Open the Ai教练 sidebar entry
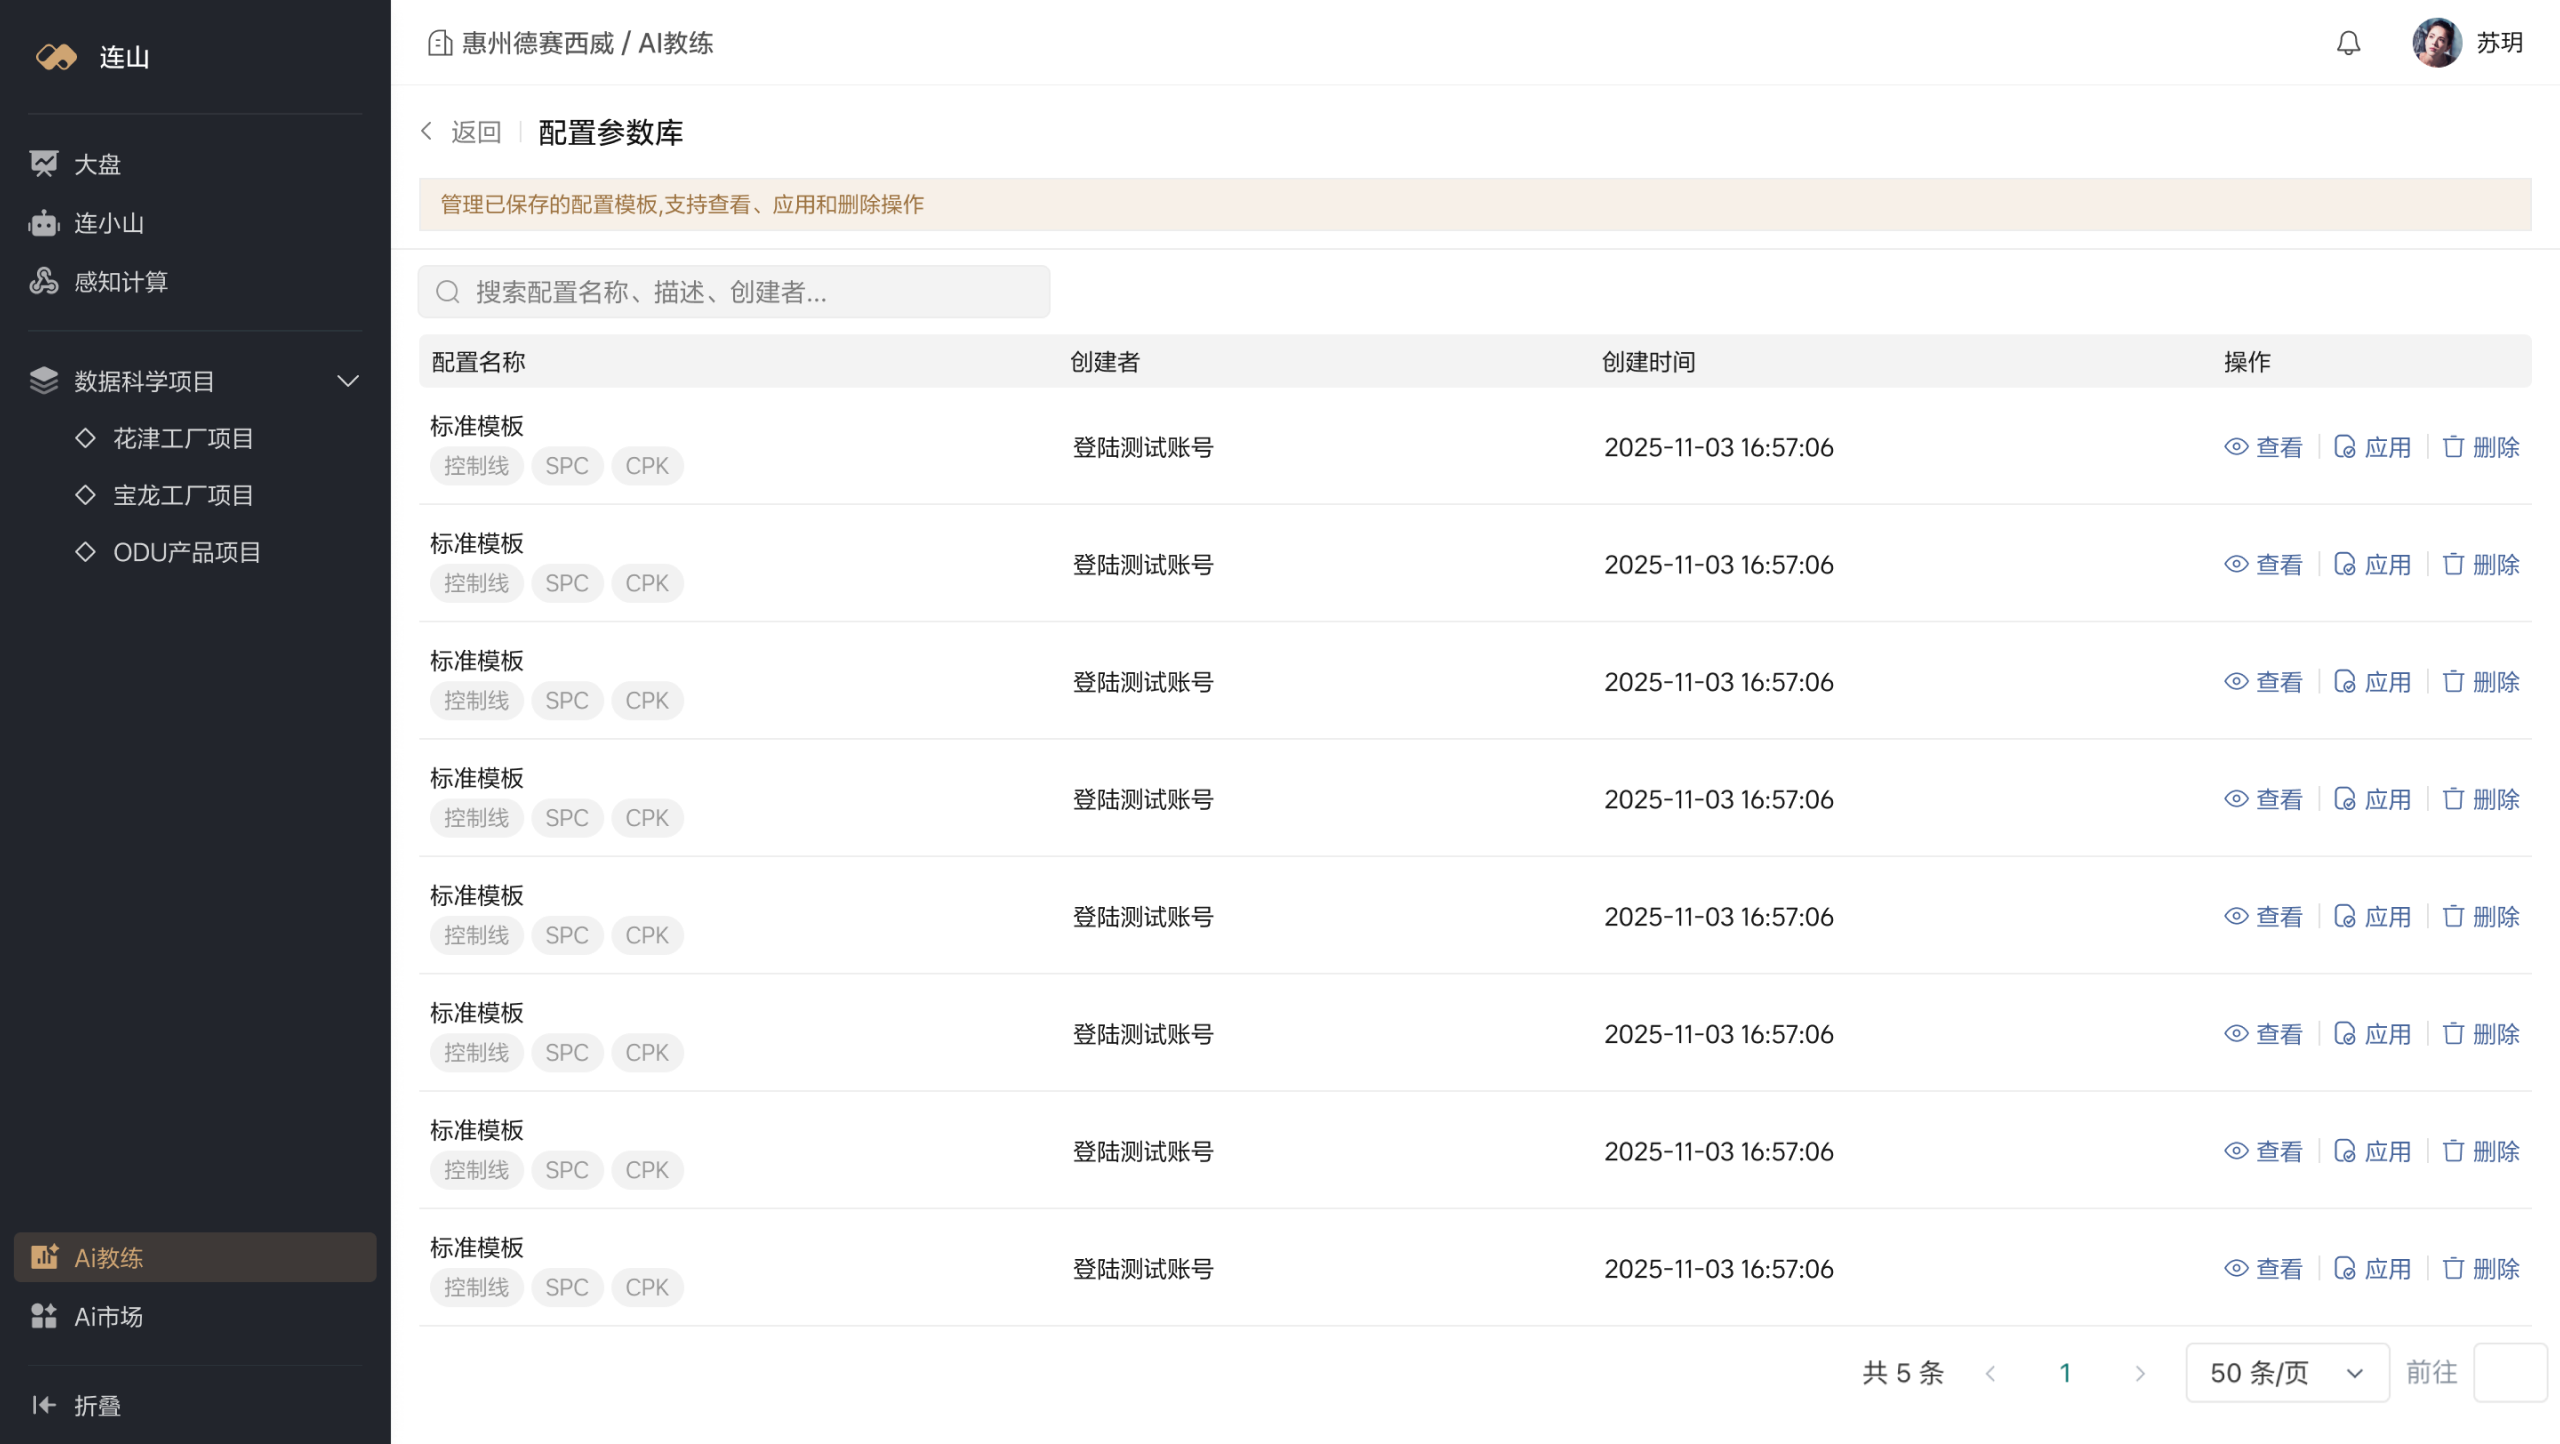The image size is (2560, 1444). (195, 1257)
